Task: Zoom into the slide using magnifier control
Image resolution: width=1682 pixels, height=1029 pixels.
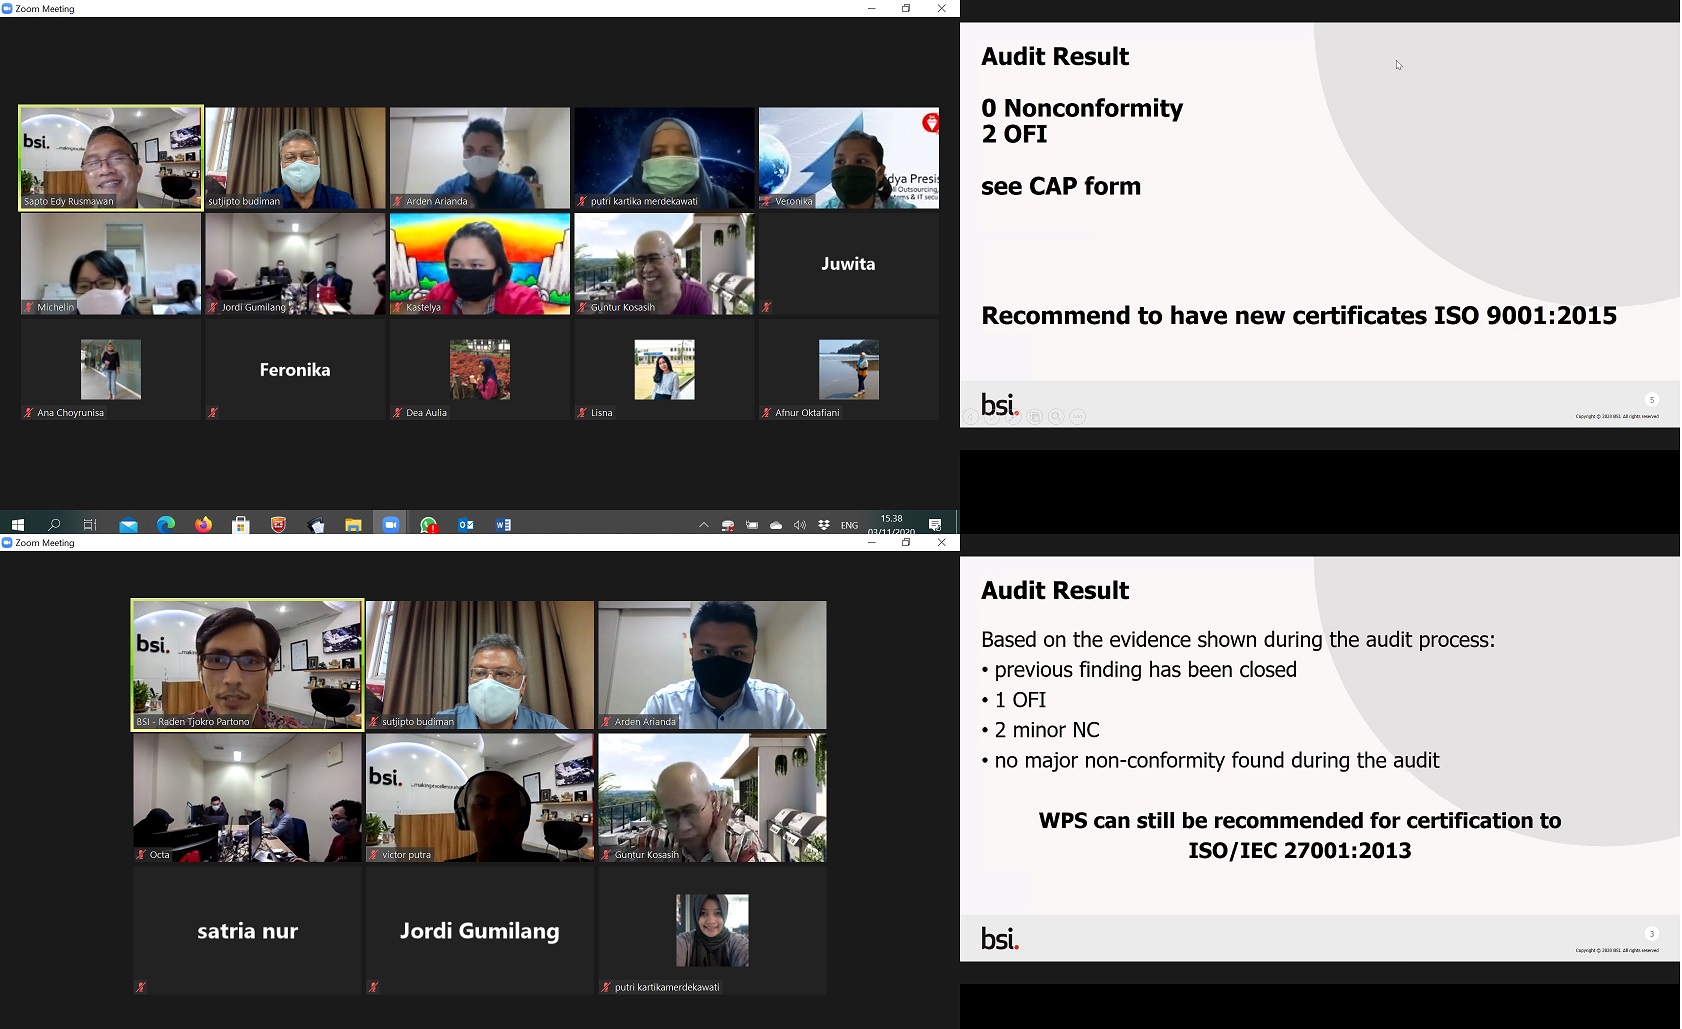Action: [1056, 416]
